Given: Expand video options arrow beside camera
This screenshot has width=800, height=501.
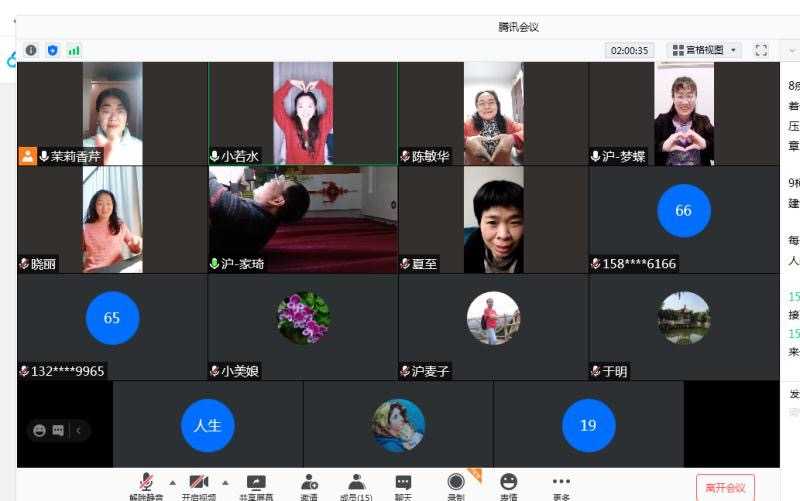Looking at the screenshot, I should tap(225, 482).
